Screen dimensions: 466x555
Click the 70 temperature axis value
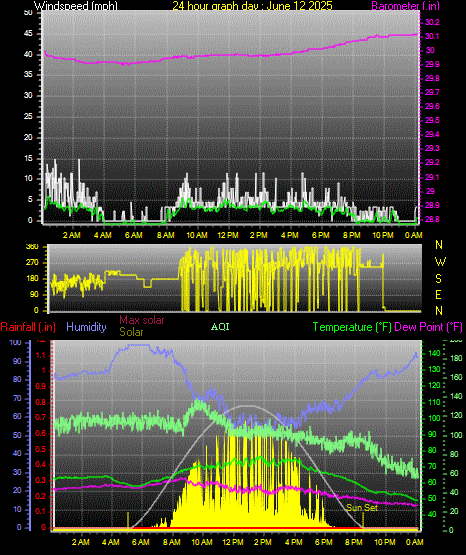432,467
